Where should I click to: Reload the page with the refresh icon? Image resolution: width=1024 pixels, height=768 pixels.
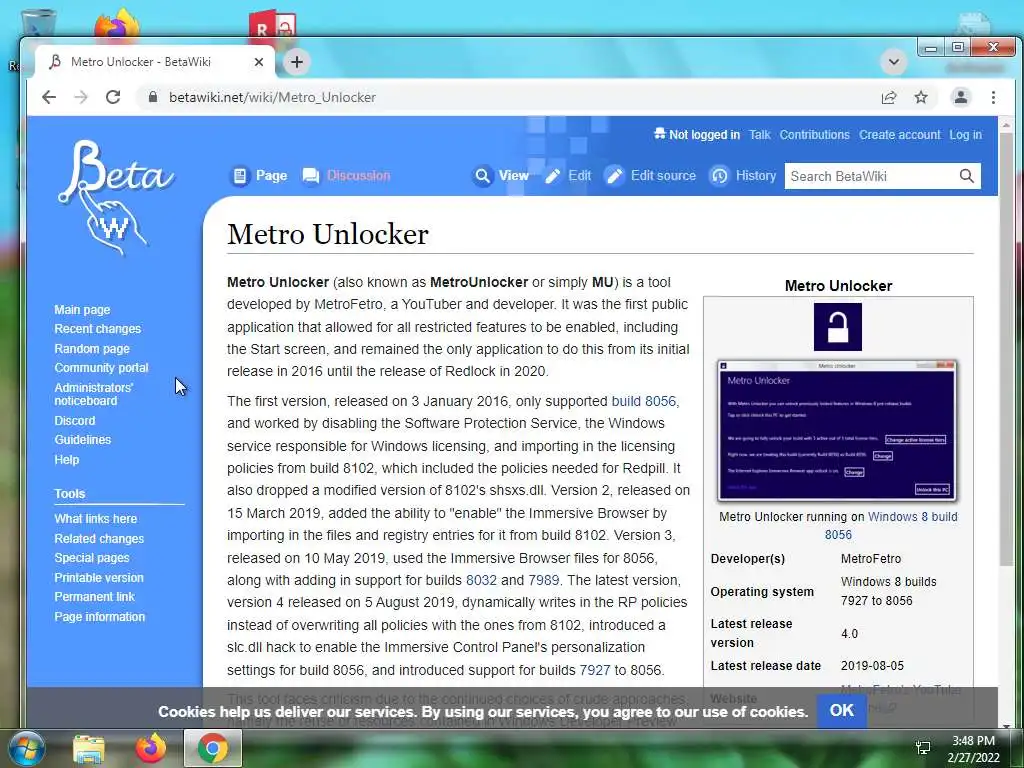(113, 97)
